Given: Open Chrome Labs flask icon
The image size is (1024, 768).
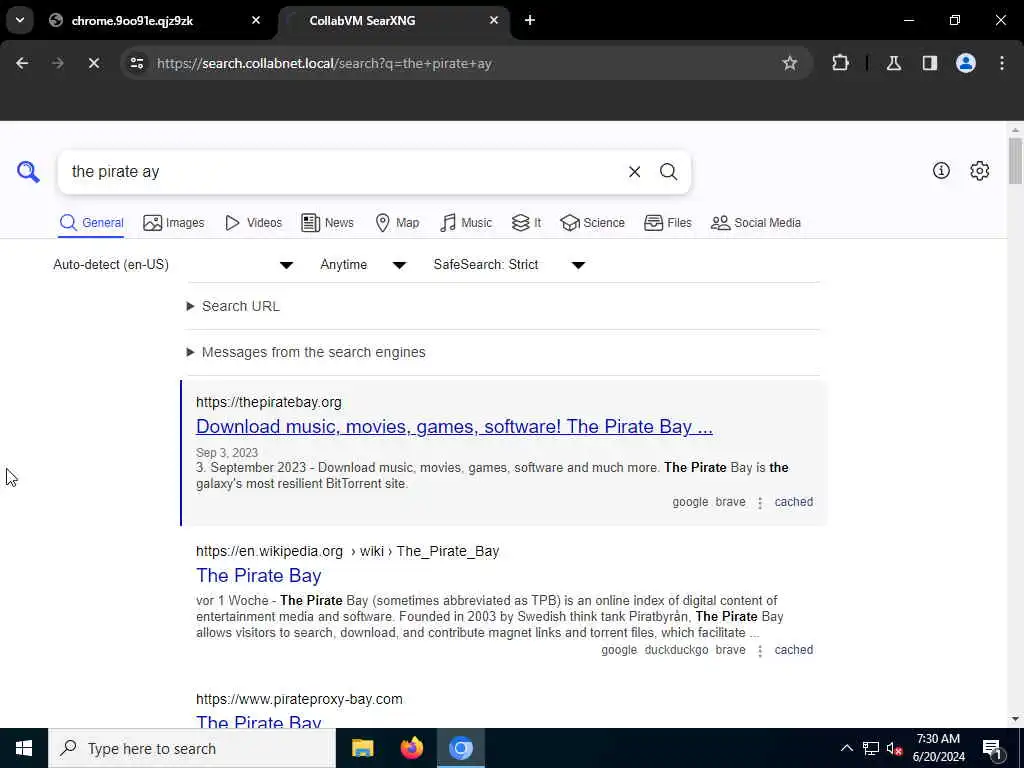Looking at the screenshot, I should tap(894, 63).
